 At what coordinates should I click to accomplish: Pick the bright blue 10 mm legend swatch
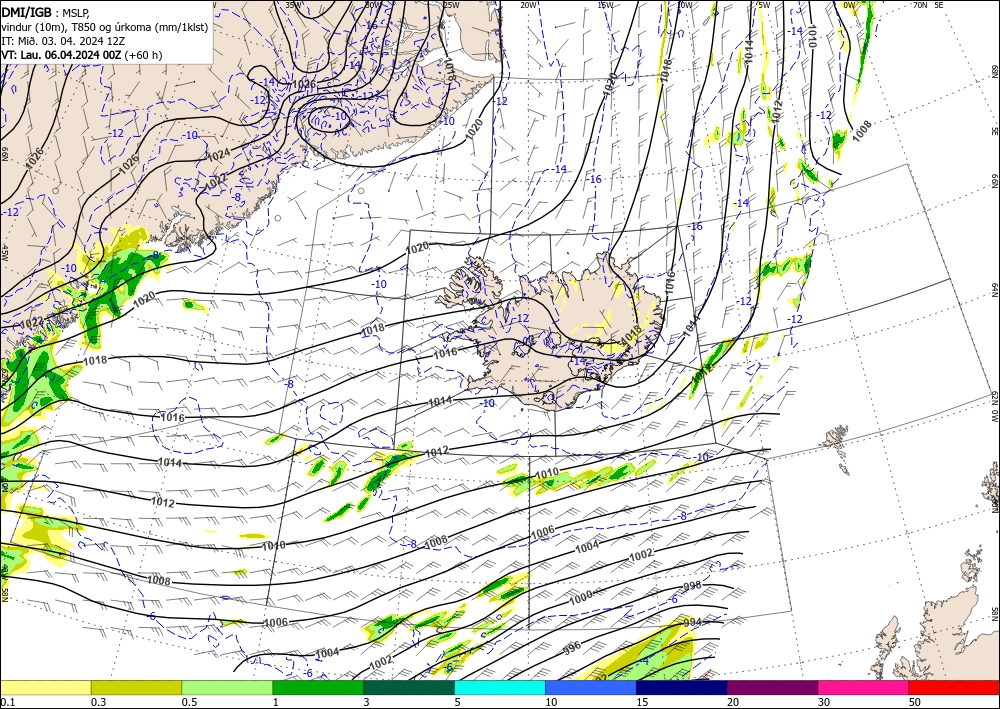pos(591,687)
